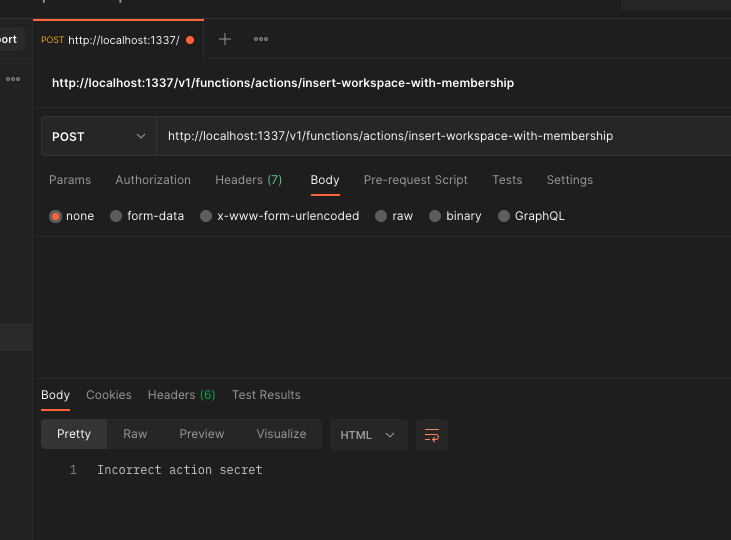Open Test Results tab
This screenshot has width=731, height=540.
point(266,395)
